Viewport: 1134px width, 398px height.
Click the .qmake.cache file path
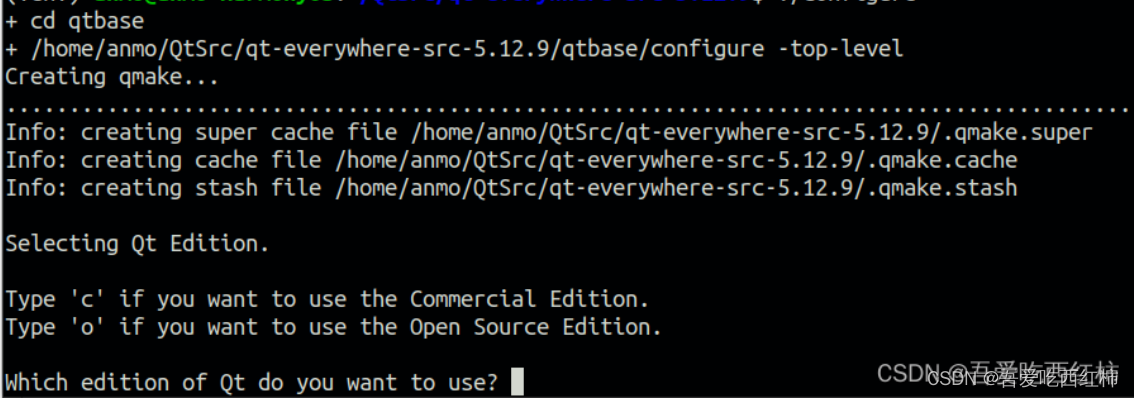pyautogui.click(x=676, y=161)
